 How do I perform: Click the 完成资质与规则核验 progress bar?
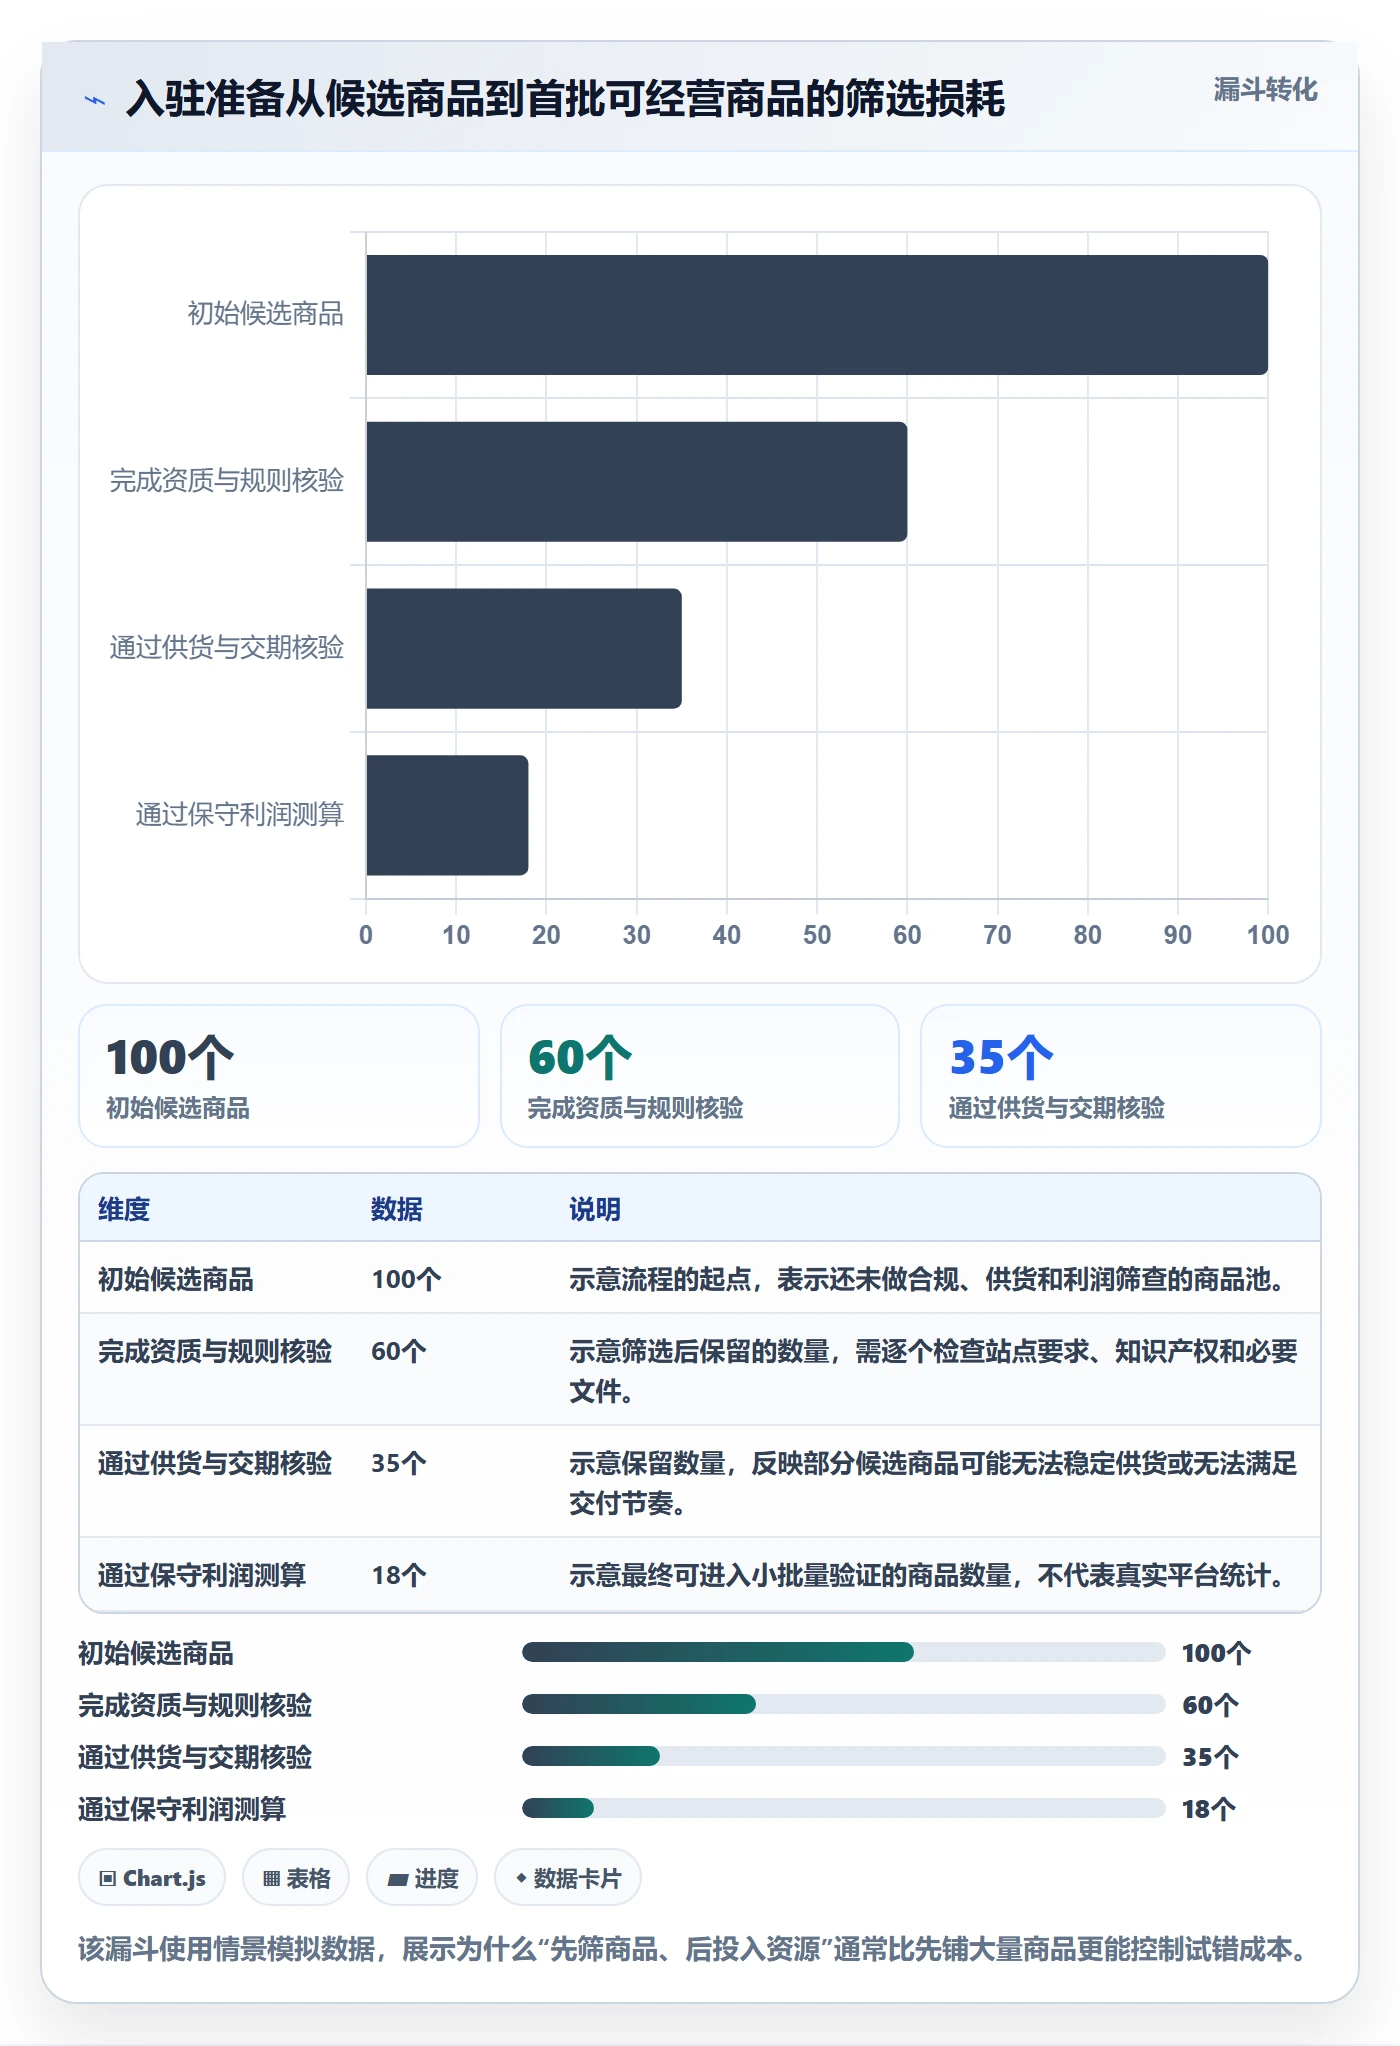[844, 1704]
